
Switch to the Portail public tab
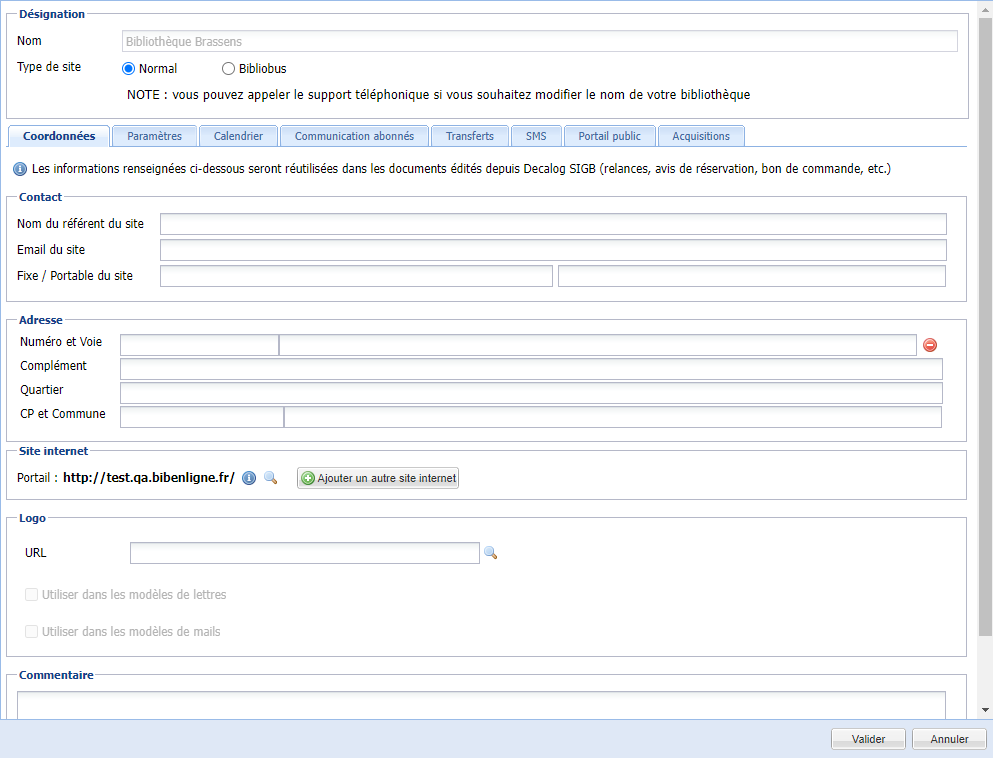pos(609,135)
